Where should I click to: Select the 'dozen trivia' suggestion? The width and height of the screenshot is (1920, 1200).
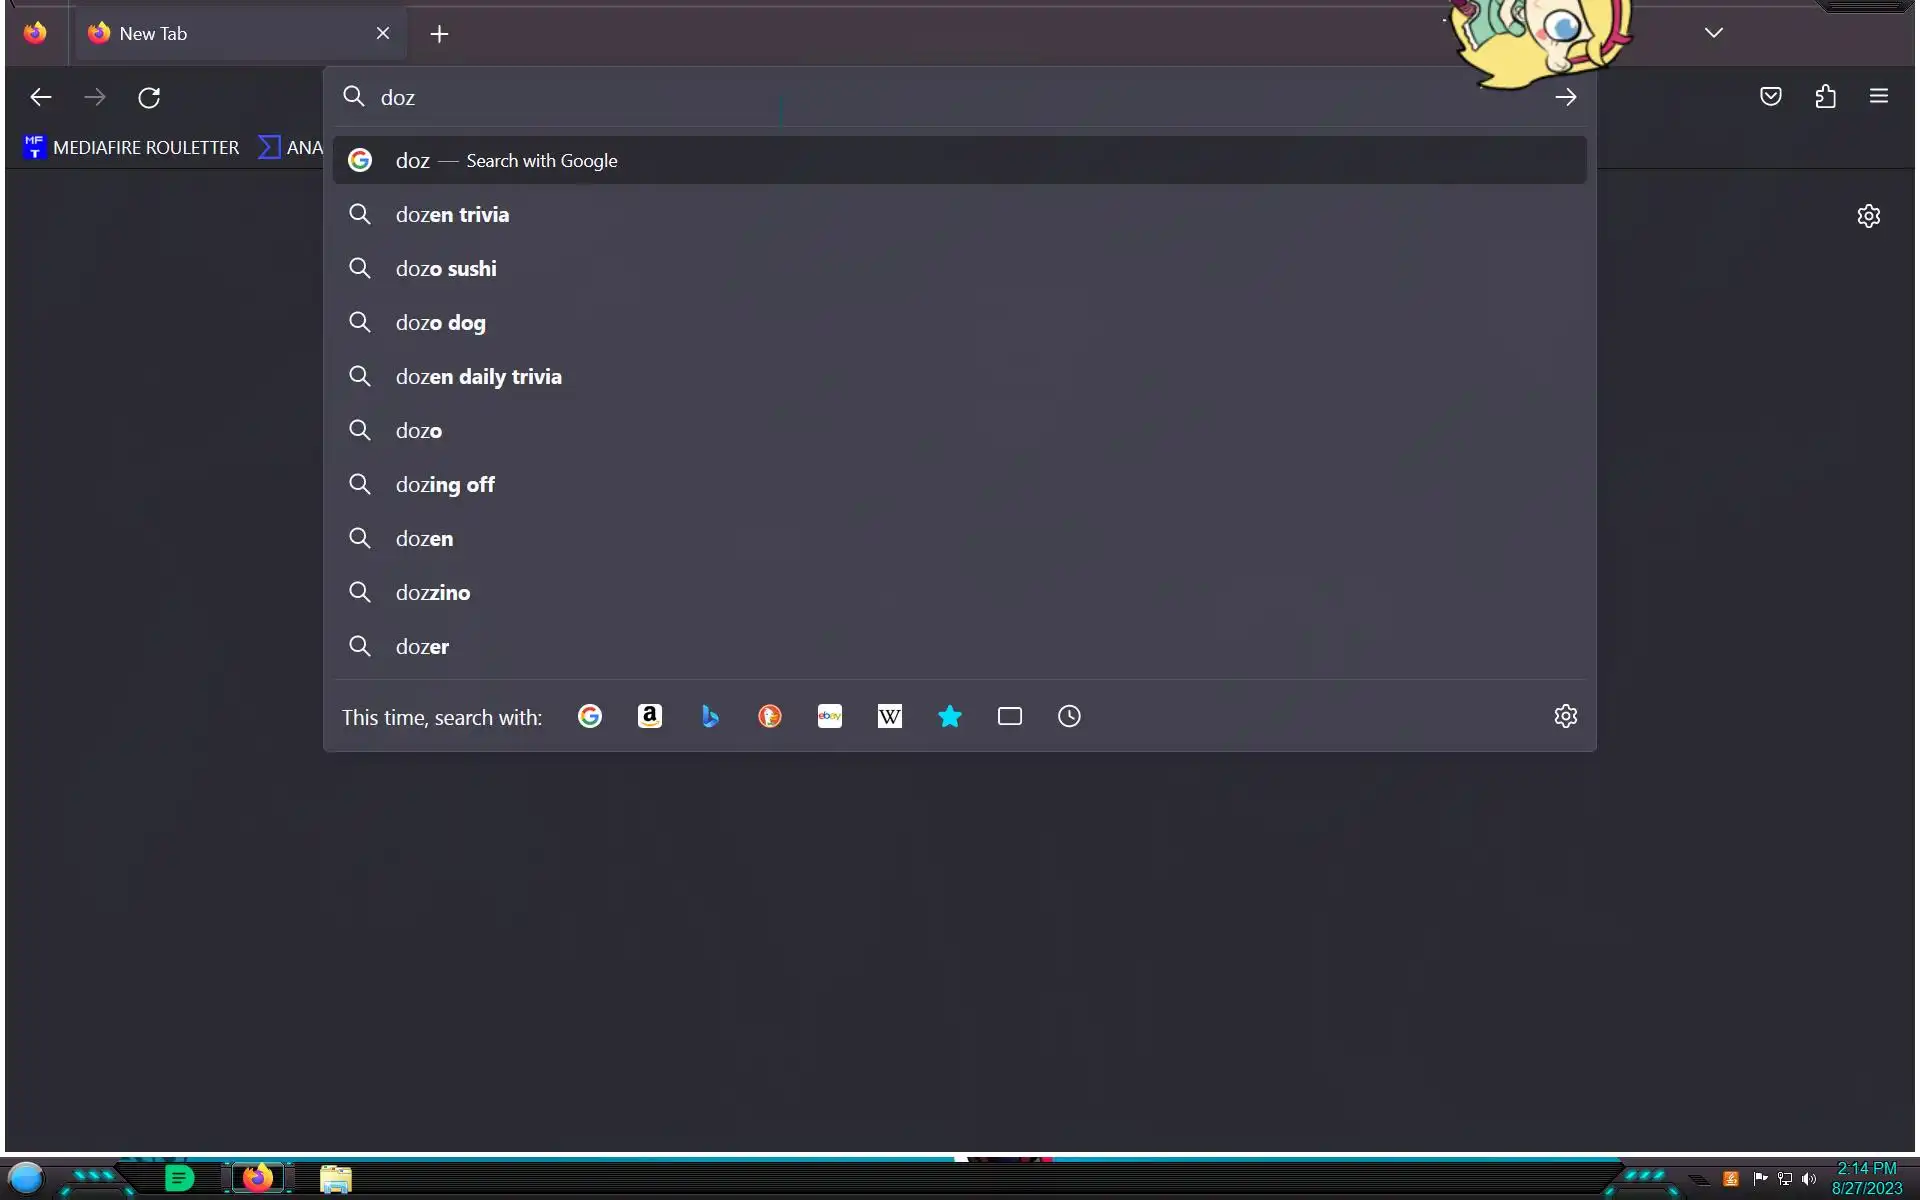(x=453, y=215)
